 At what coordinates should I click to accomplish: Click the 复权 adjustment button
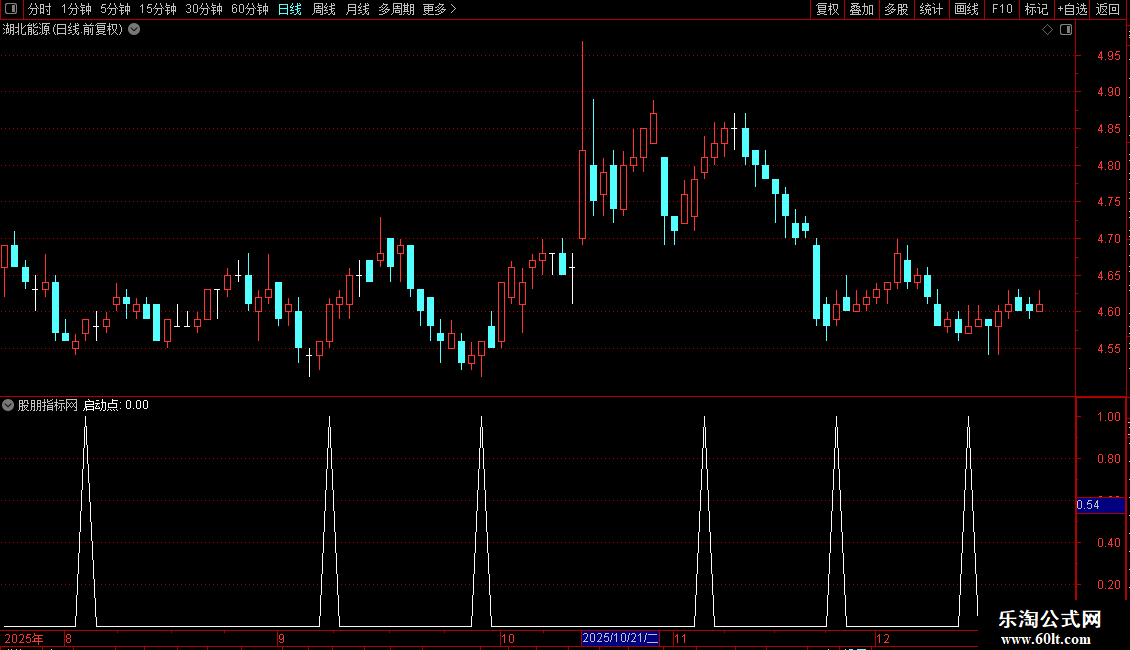click(827, 9)
